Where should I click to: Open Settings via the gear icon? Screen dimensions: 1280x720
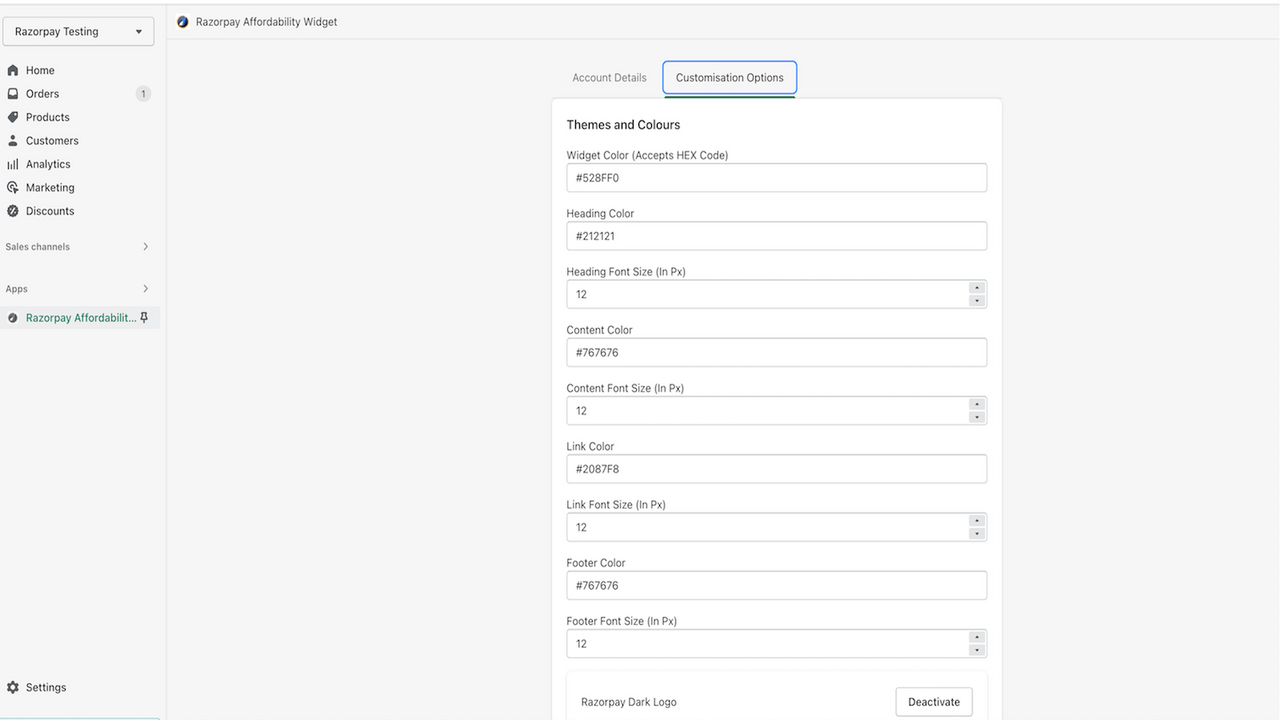tap(12, 687)
